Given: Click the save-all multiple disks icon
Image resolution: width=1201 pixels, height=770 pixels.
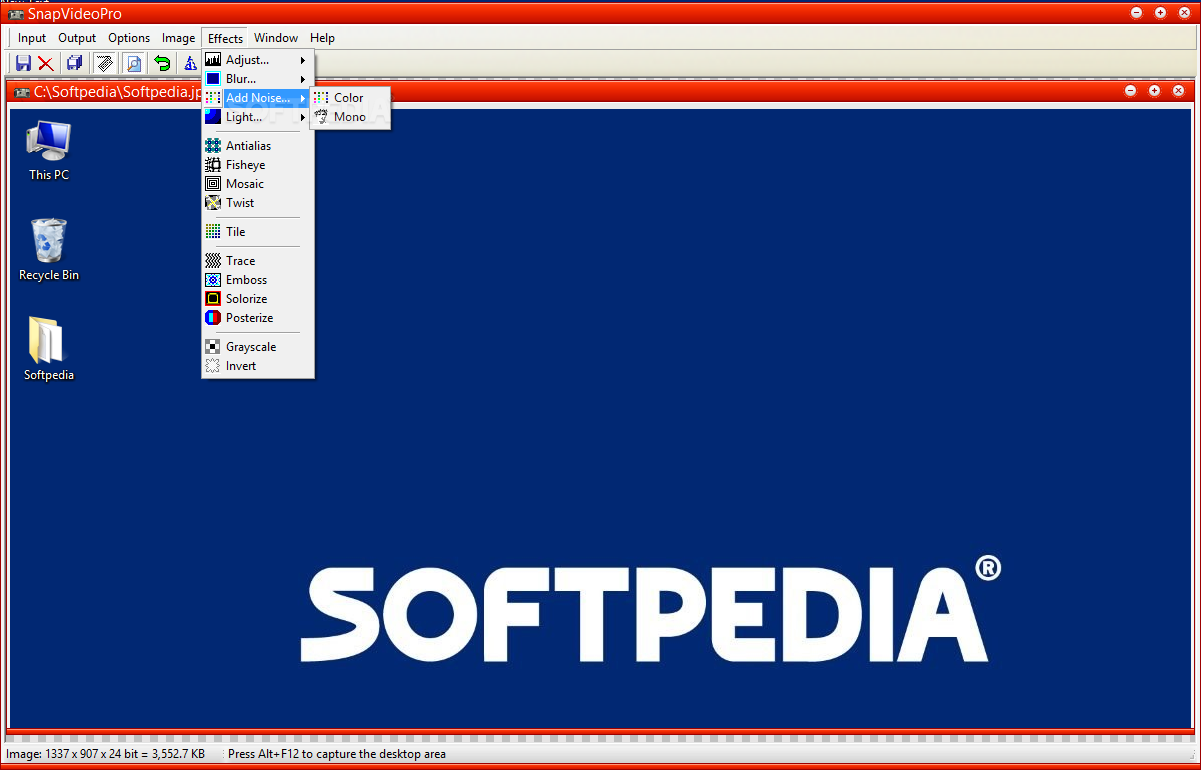Looking at the screenshot, I should (74, 64).
